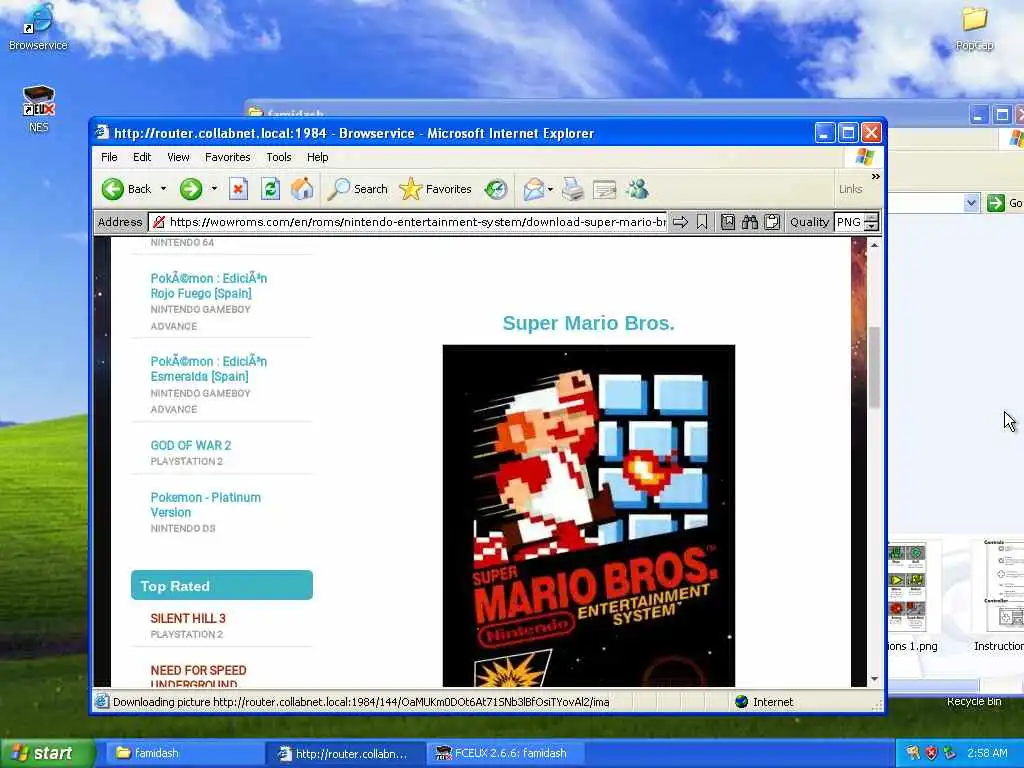Open the Favorites menu
Image resolution: width=1024 pixels, height=768 pixels.
pos(227,157)
